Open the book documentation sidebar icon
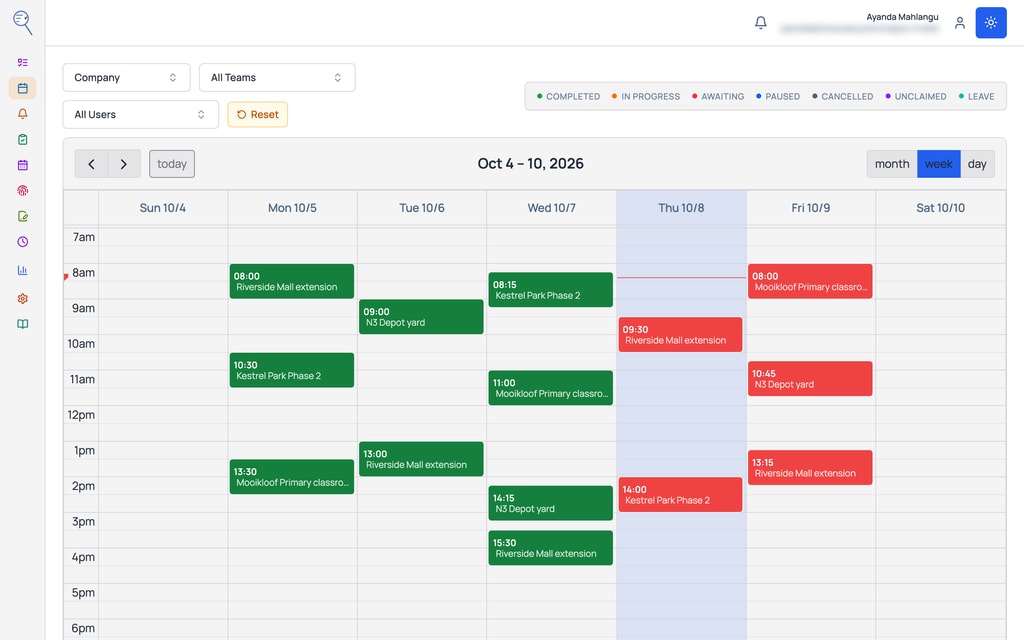 click(x=22, y=324)
